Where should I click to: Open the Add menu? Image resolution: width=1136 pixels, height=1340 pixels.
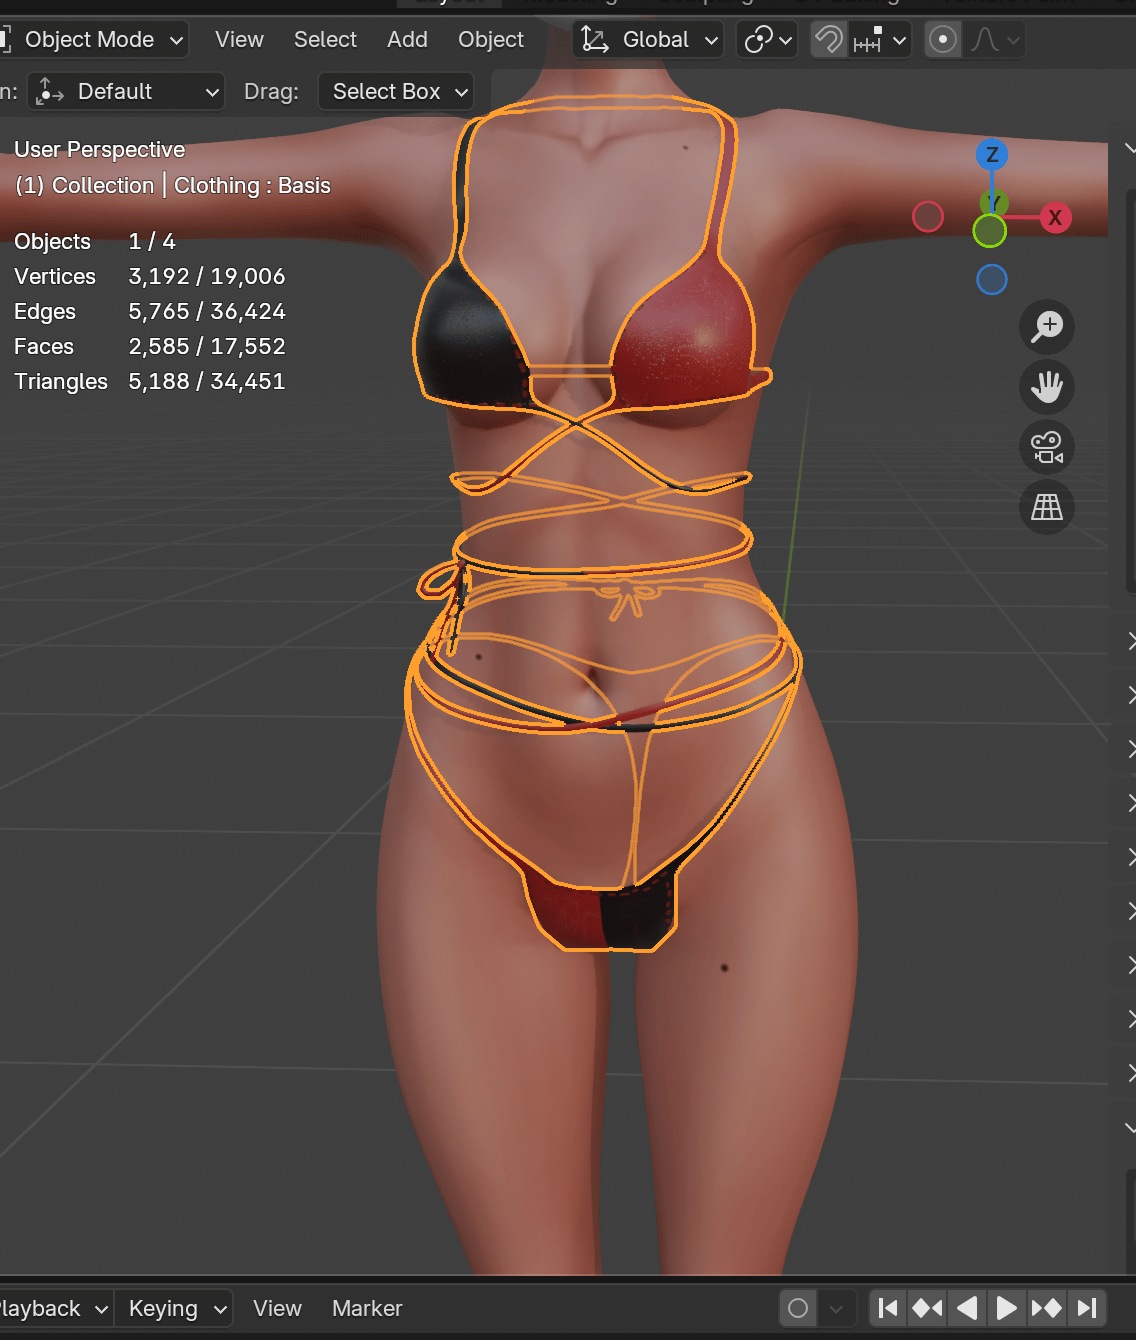[x=407, y=40]
